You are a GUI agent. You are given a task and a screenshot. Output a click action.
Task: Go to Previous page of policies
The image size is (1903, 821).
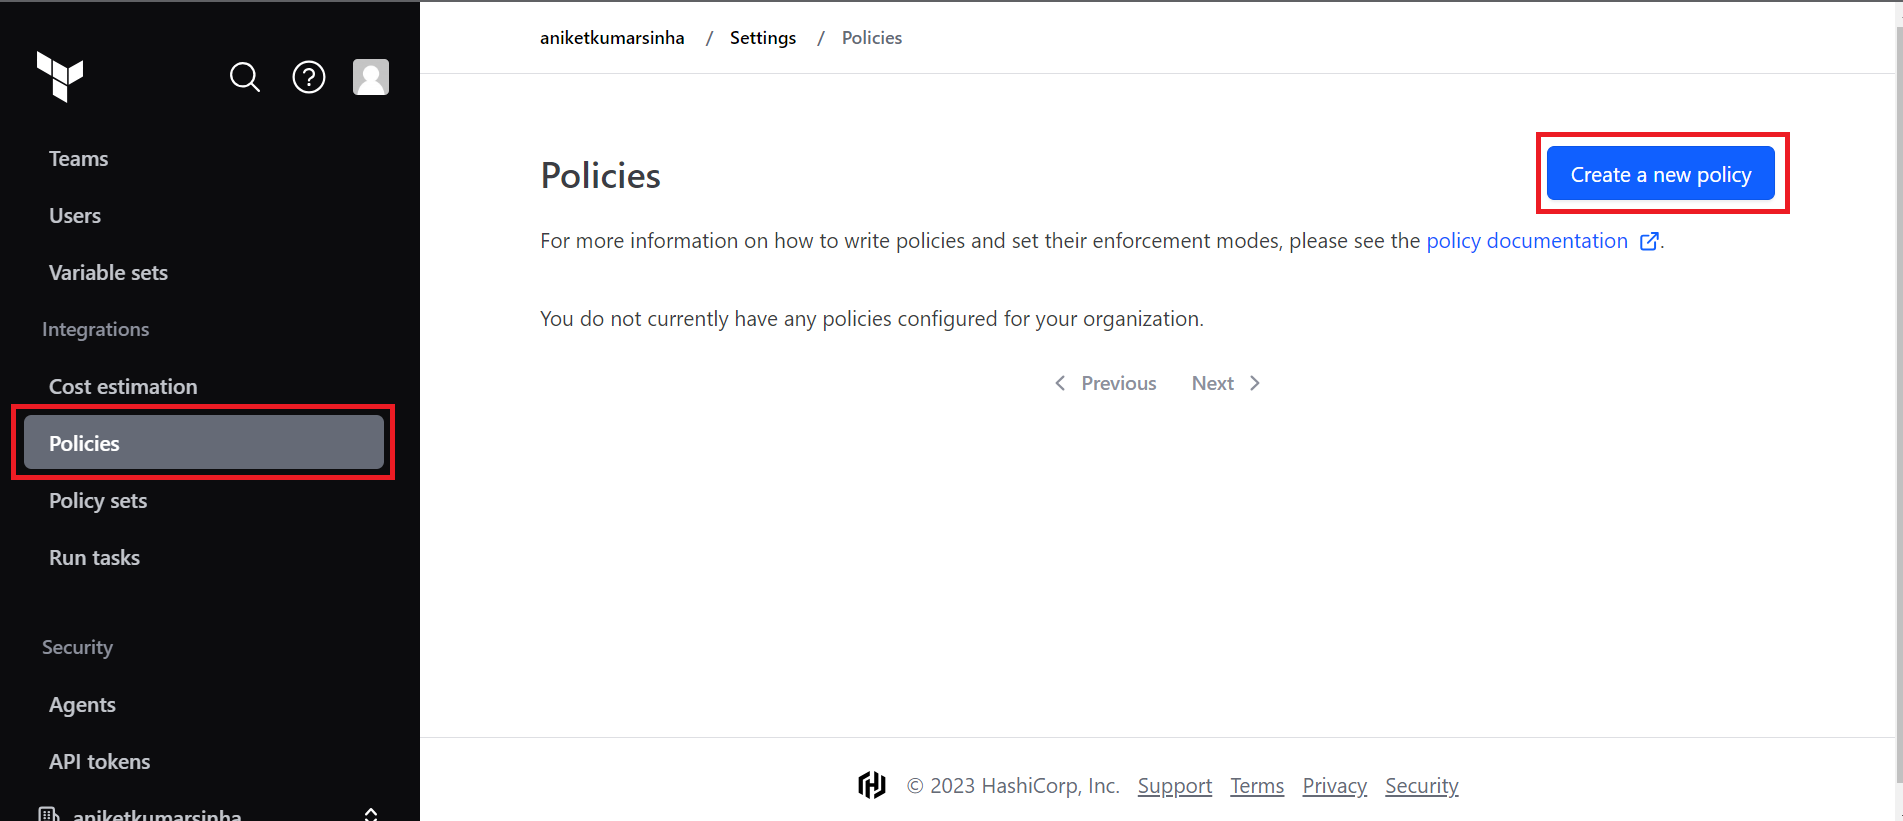pyautogui.click(x=1106, y=383)
